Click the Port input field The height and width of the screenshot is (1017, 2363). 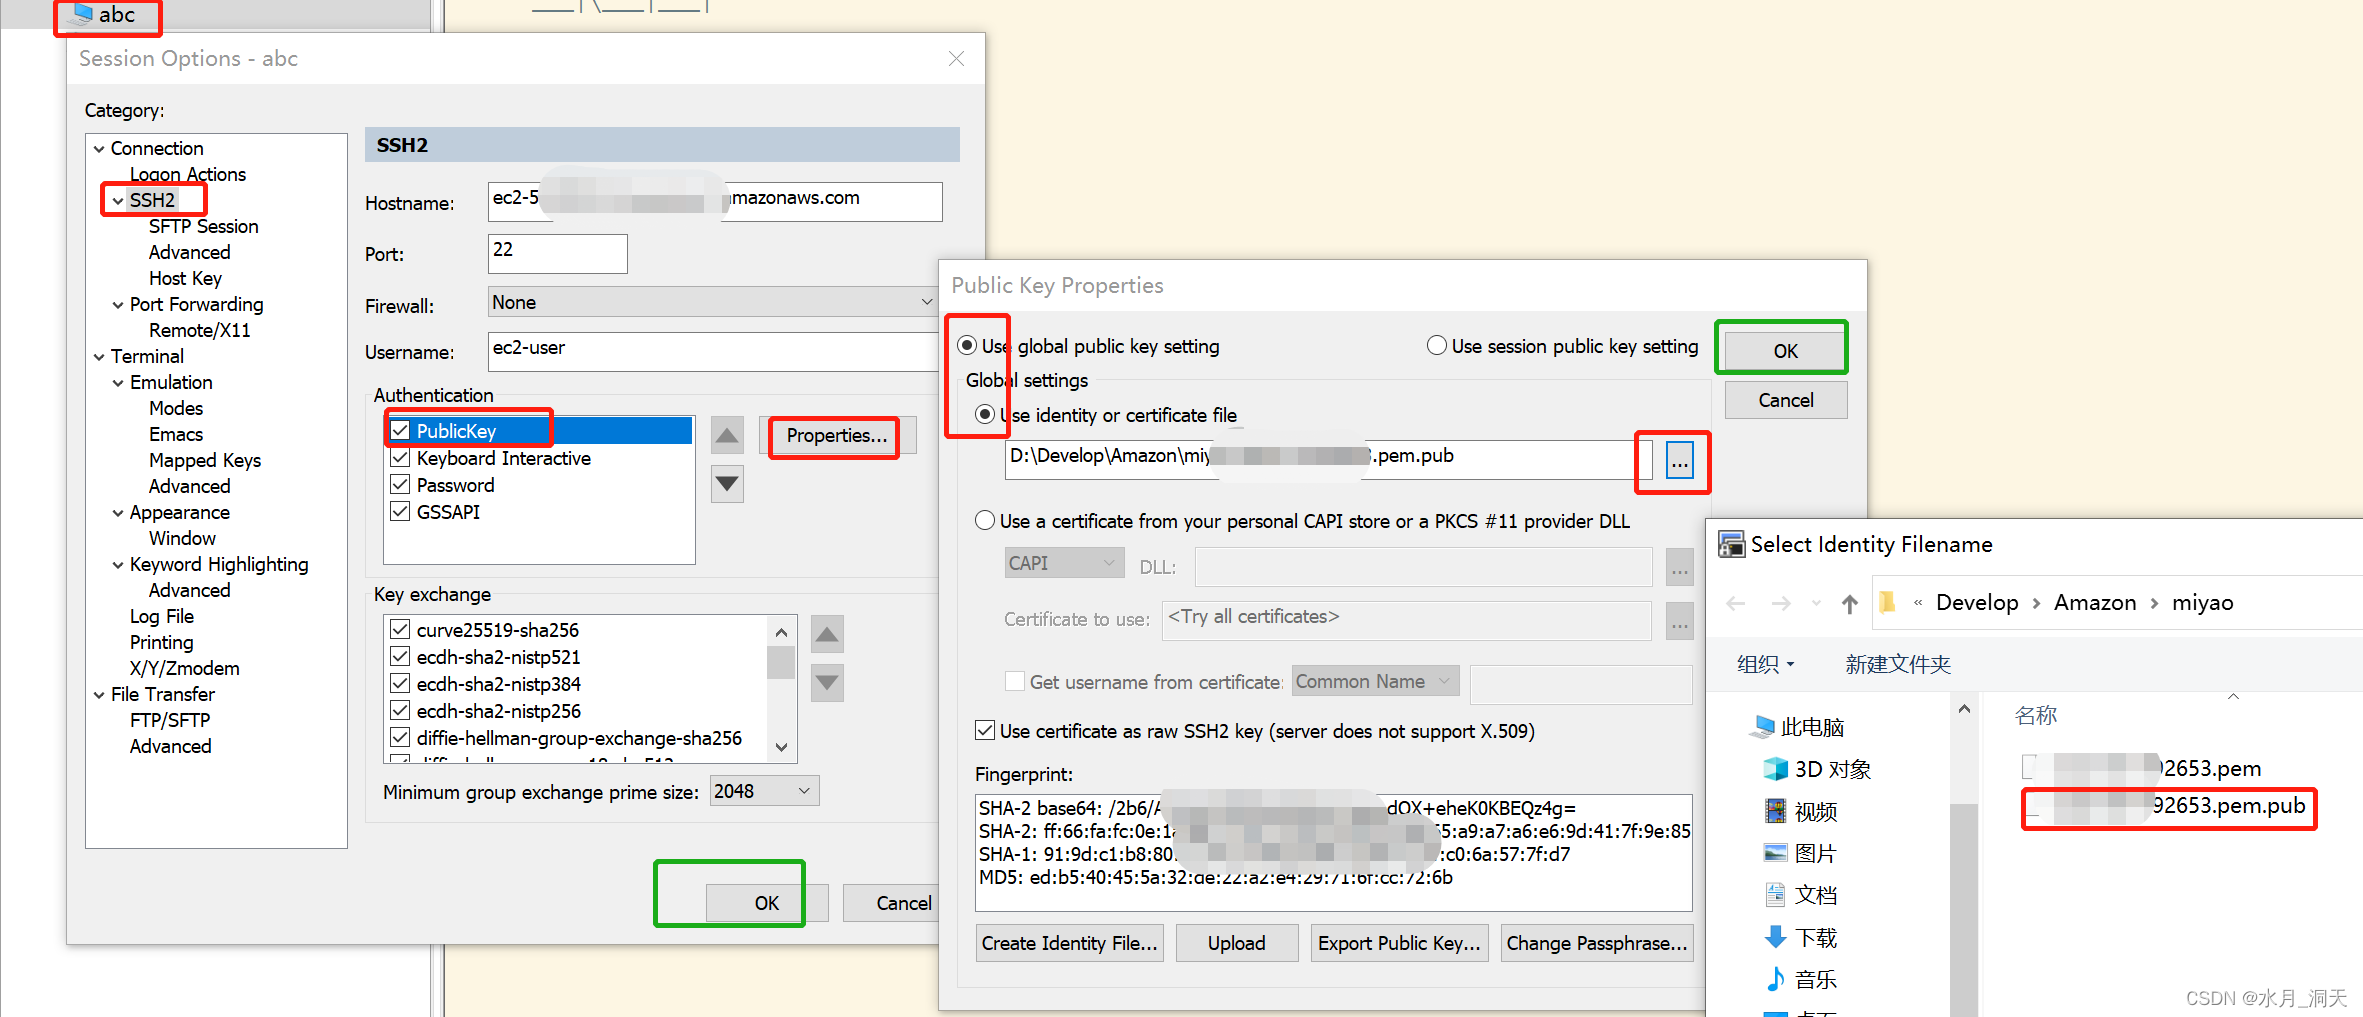558,253
